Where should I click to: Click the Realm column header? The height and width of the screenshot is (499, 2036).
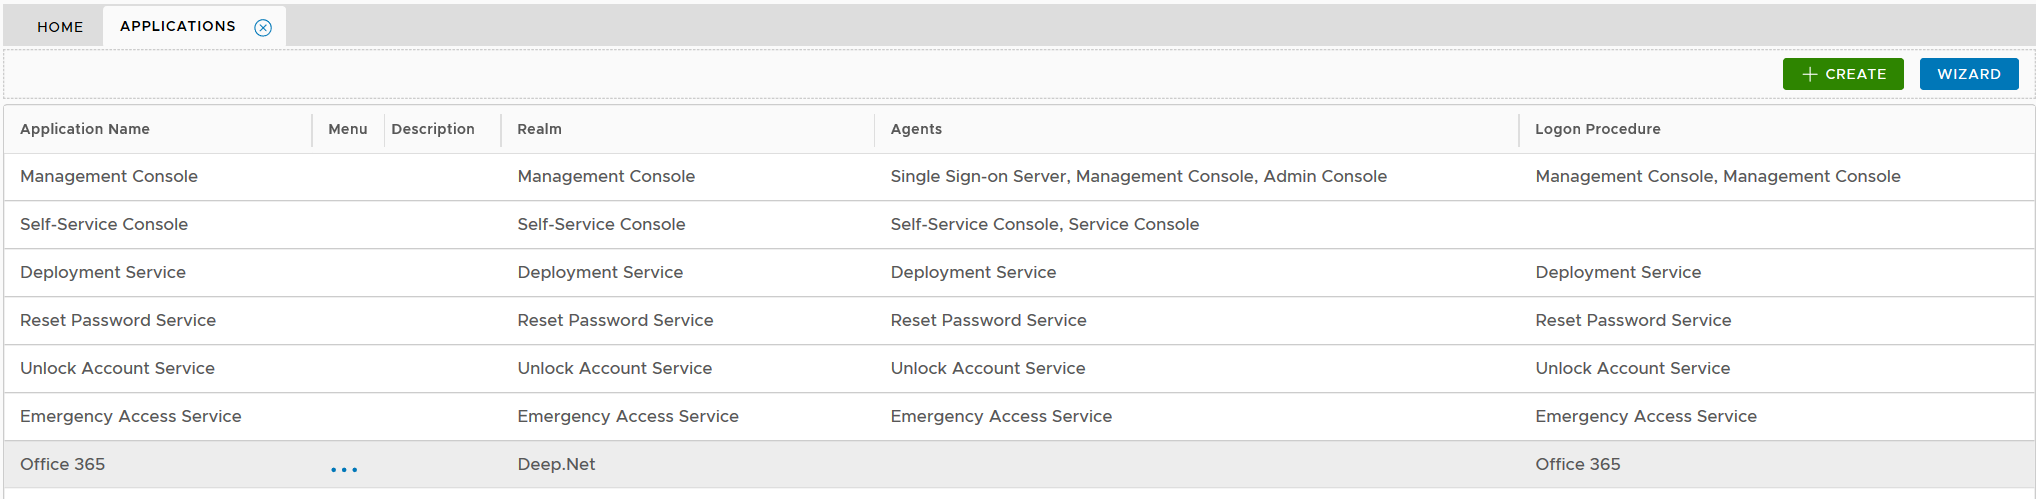pos(539,129)
